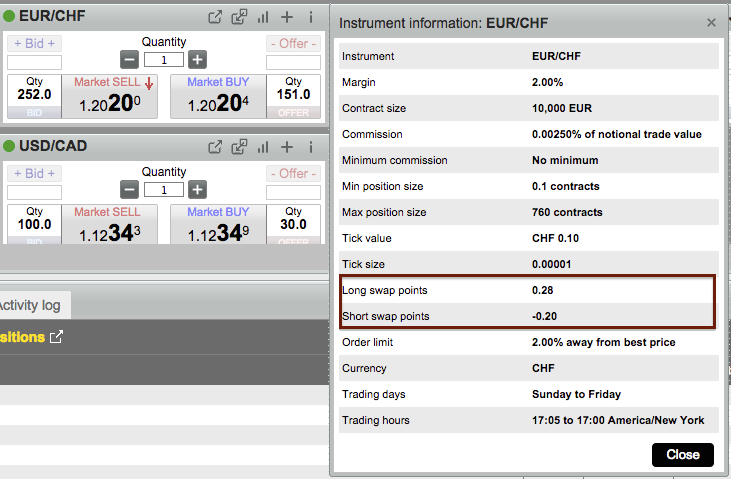Viewport: 731px width, 479px height.
Task: Decrease USD/CAD quantity with minus
Action: click(x=130, y=190)
